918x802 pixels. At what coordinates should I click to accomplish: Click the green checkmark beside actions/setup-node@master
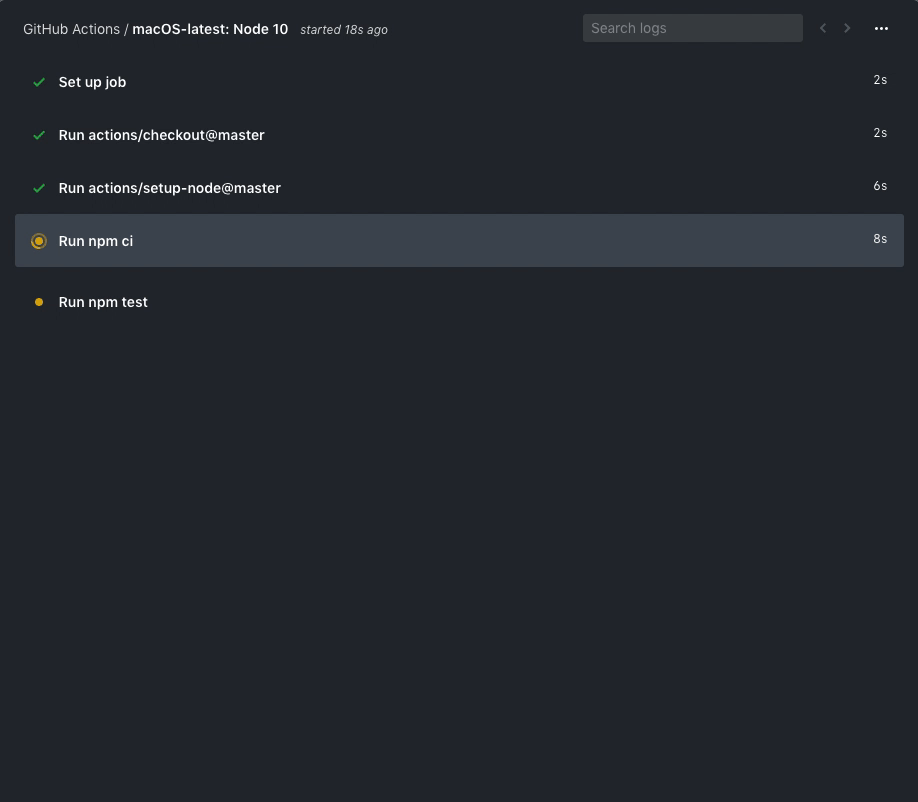tap(39, 188)
